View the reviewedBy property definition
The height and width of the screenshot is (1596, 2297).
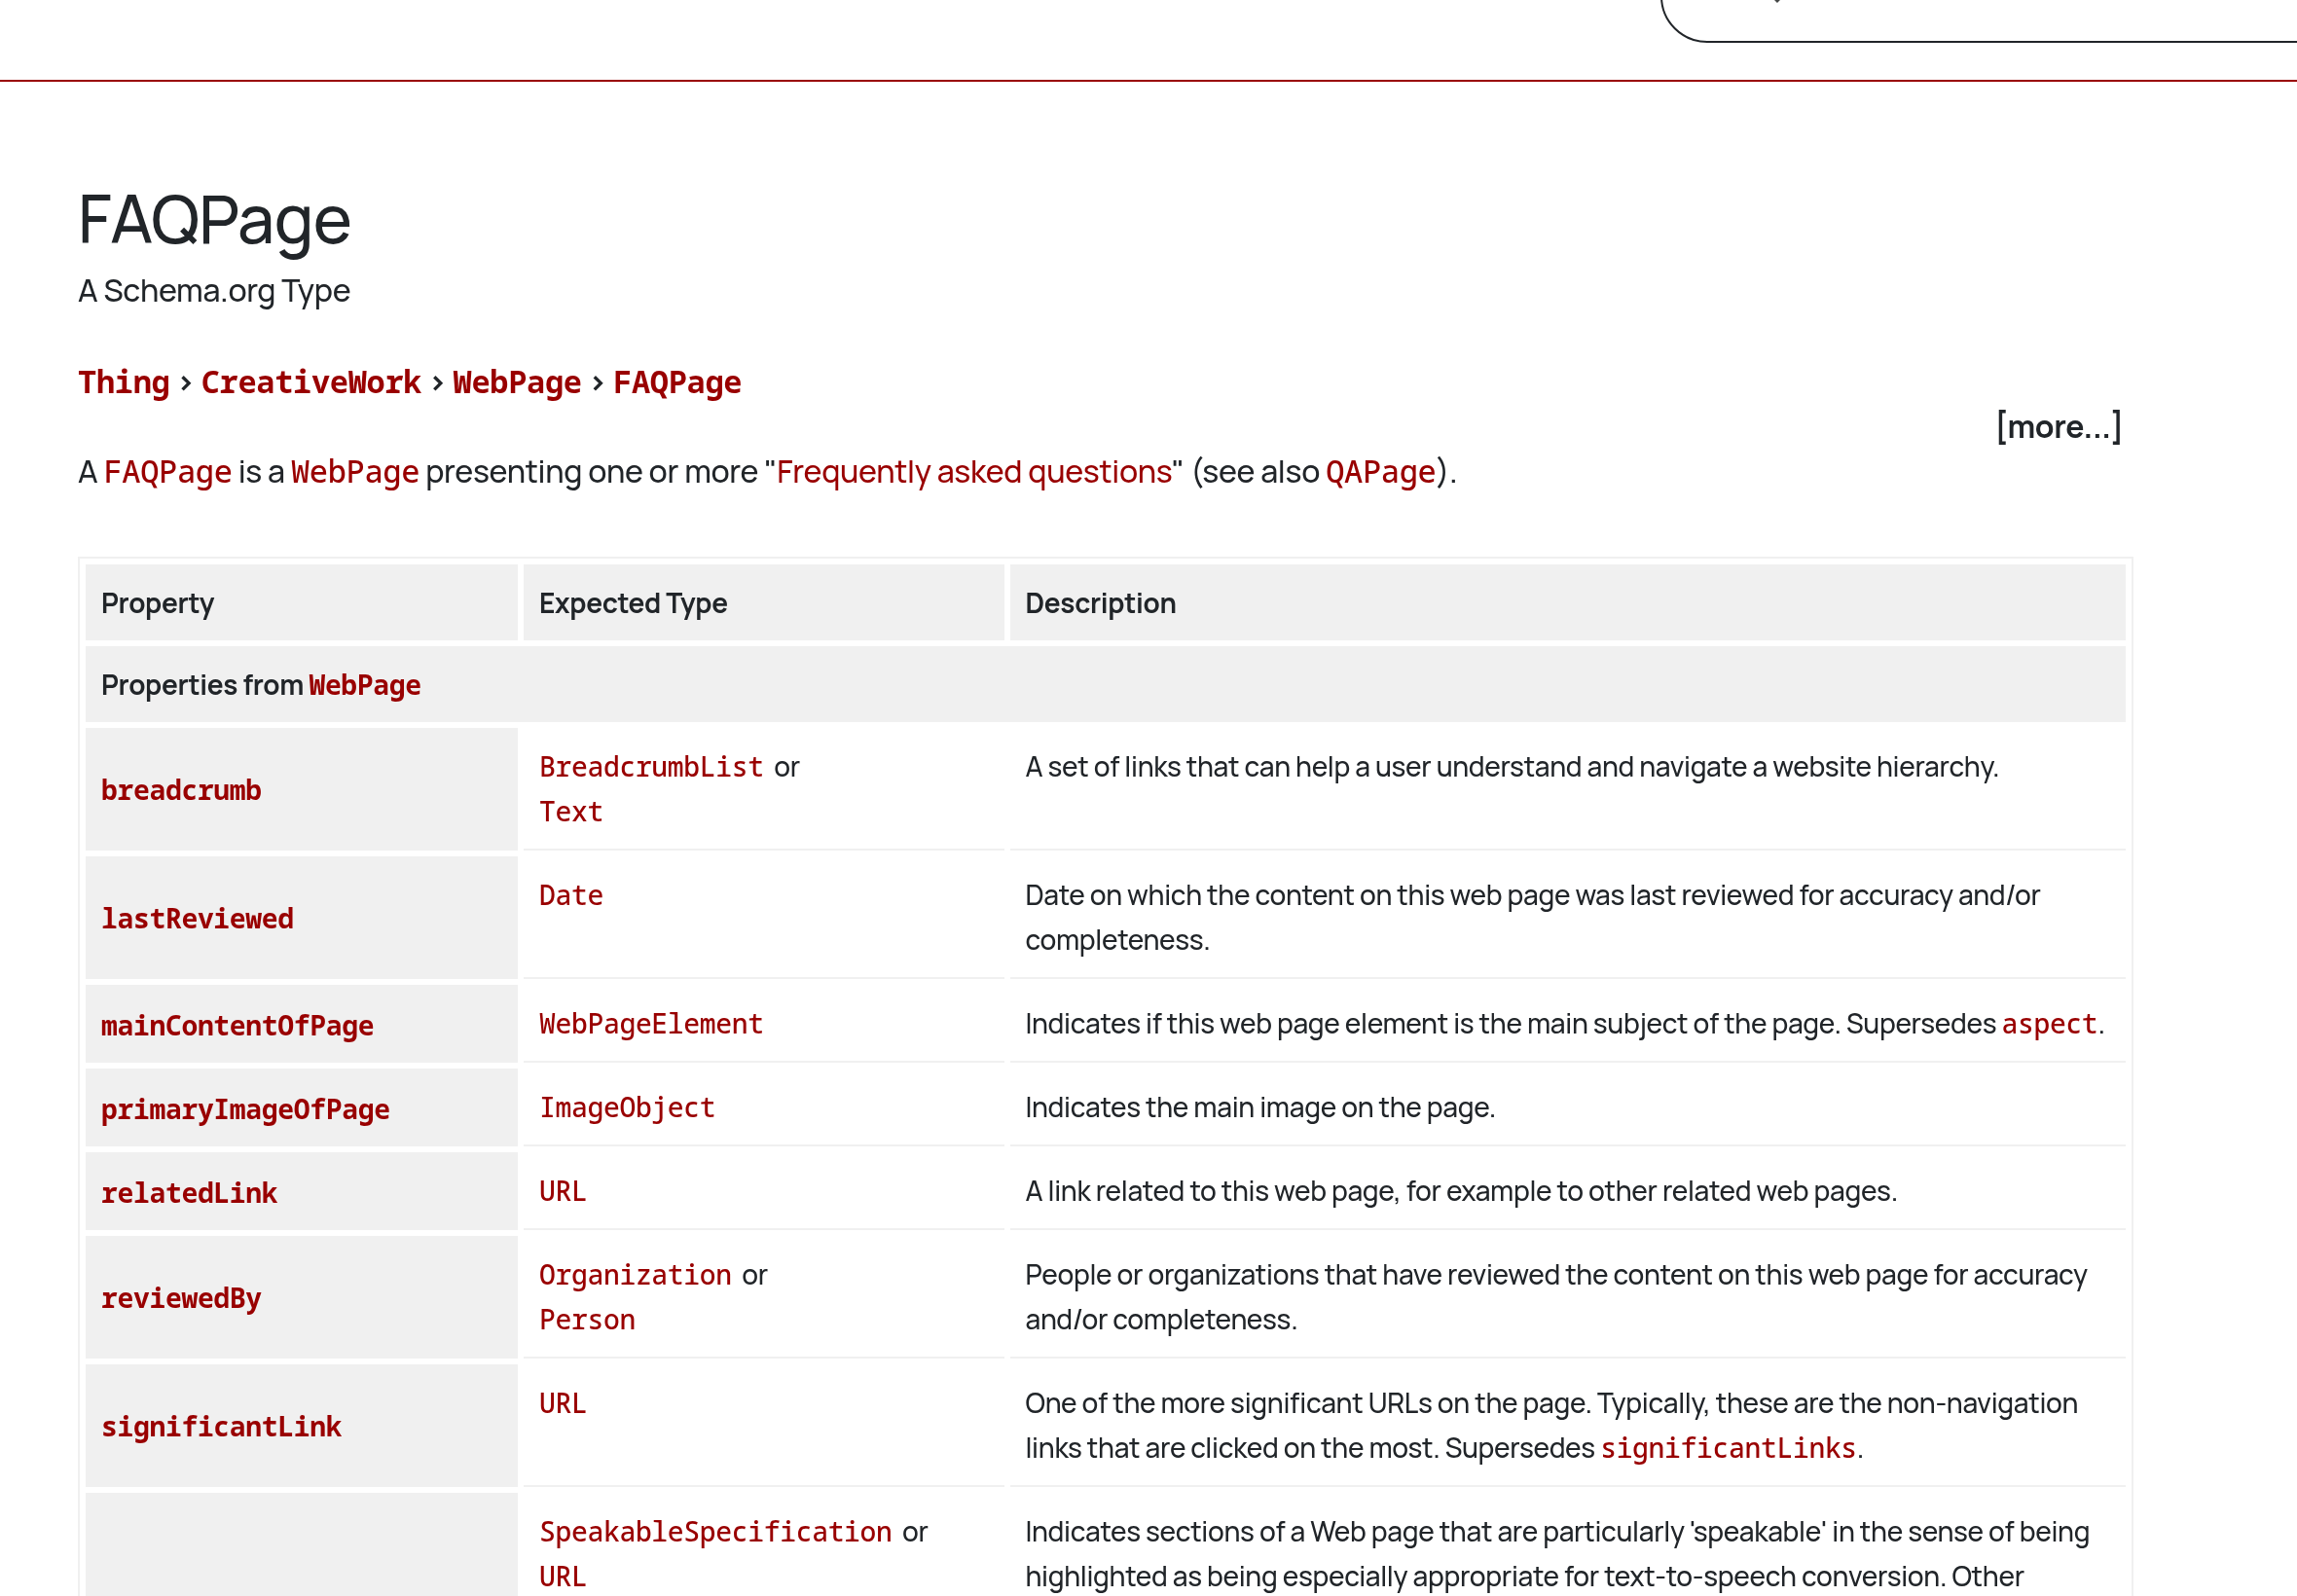(181, 1298)
